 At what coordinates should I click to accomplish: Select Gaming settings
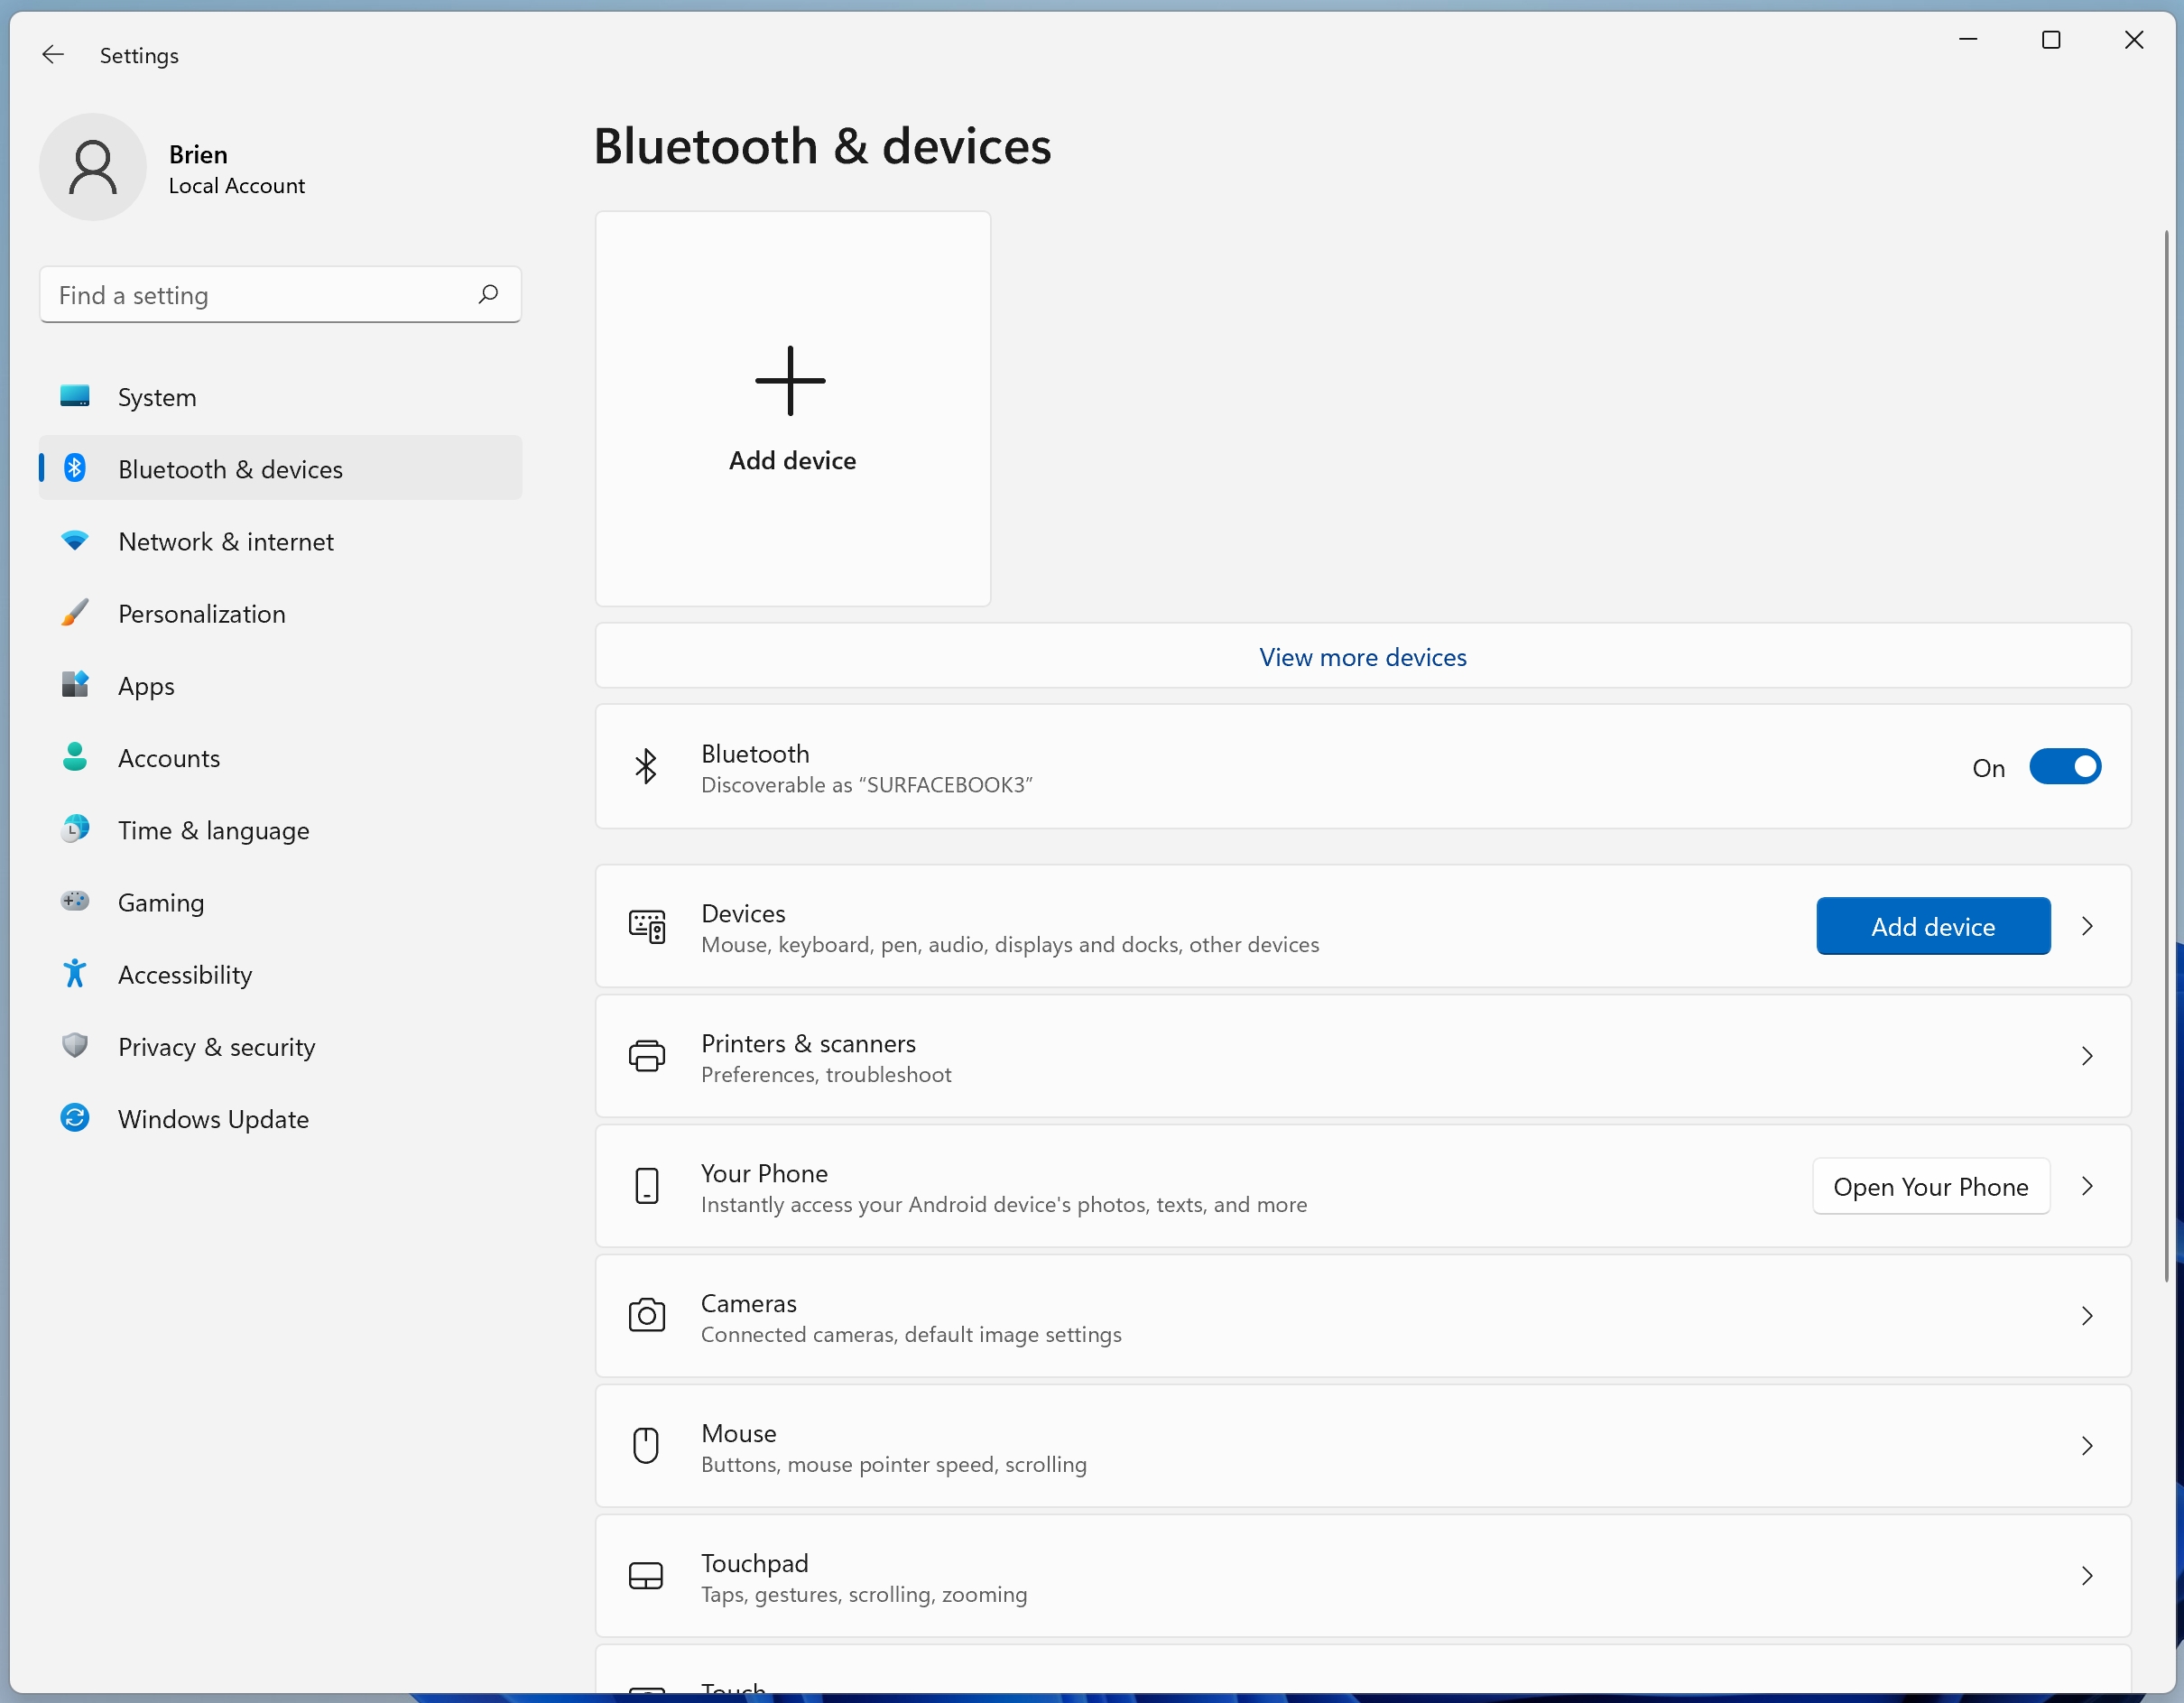(161, 901)
